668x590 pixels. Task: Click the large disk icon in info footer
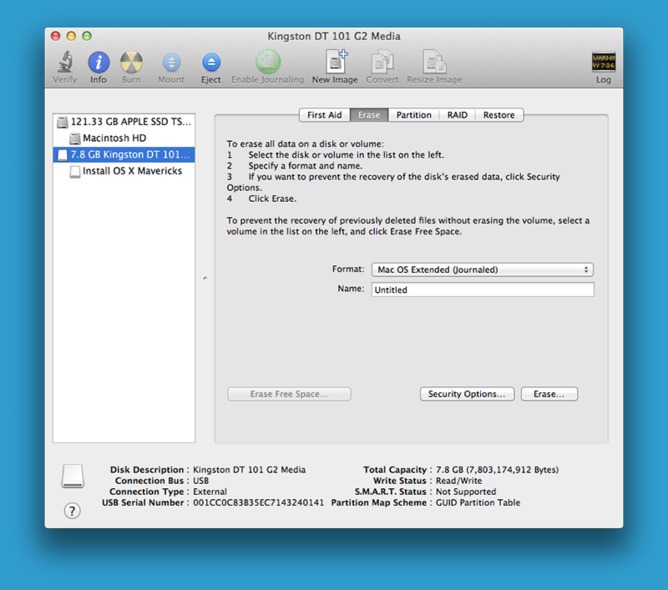72,476
